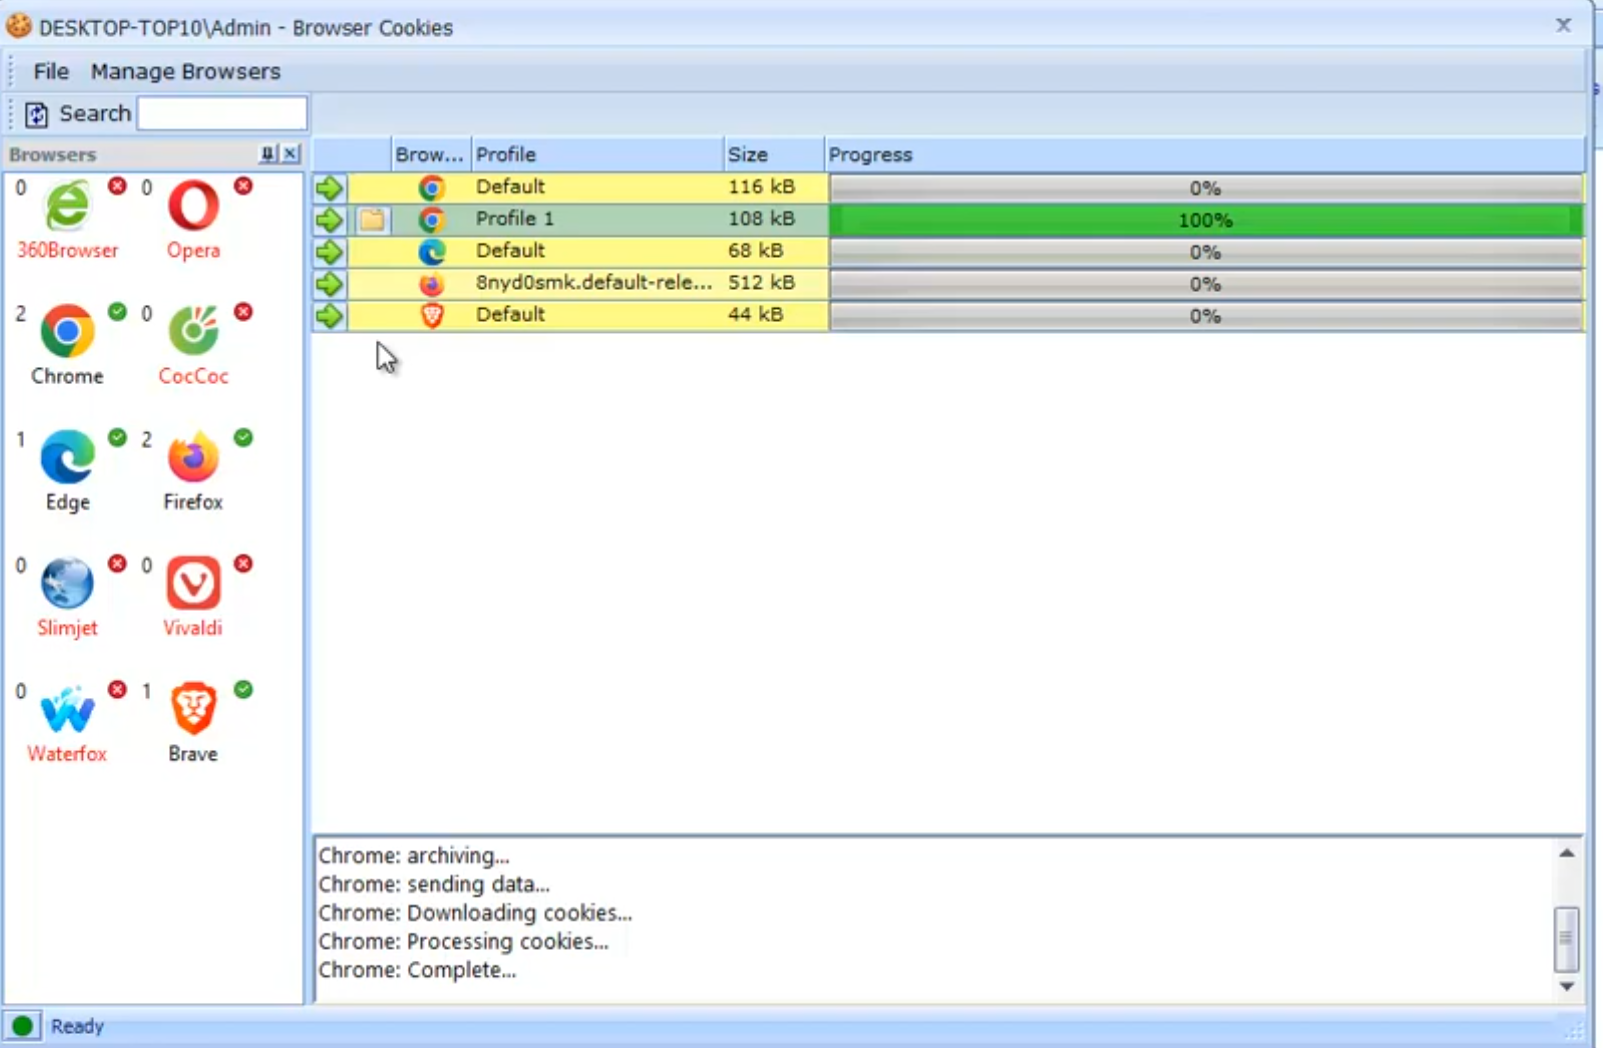The width and height of the screenshot is (1603, 1048).
Task: Click the log scrollbar down arrow
Action: coord(1567,986)
